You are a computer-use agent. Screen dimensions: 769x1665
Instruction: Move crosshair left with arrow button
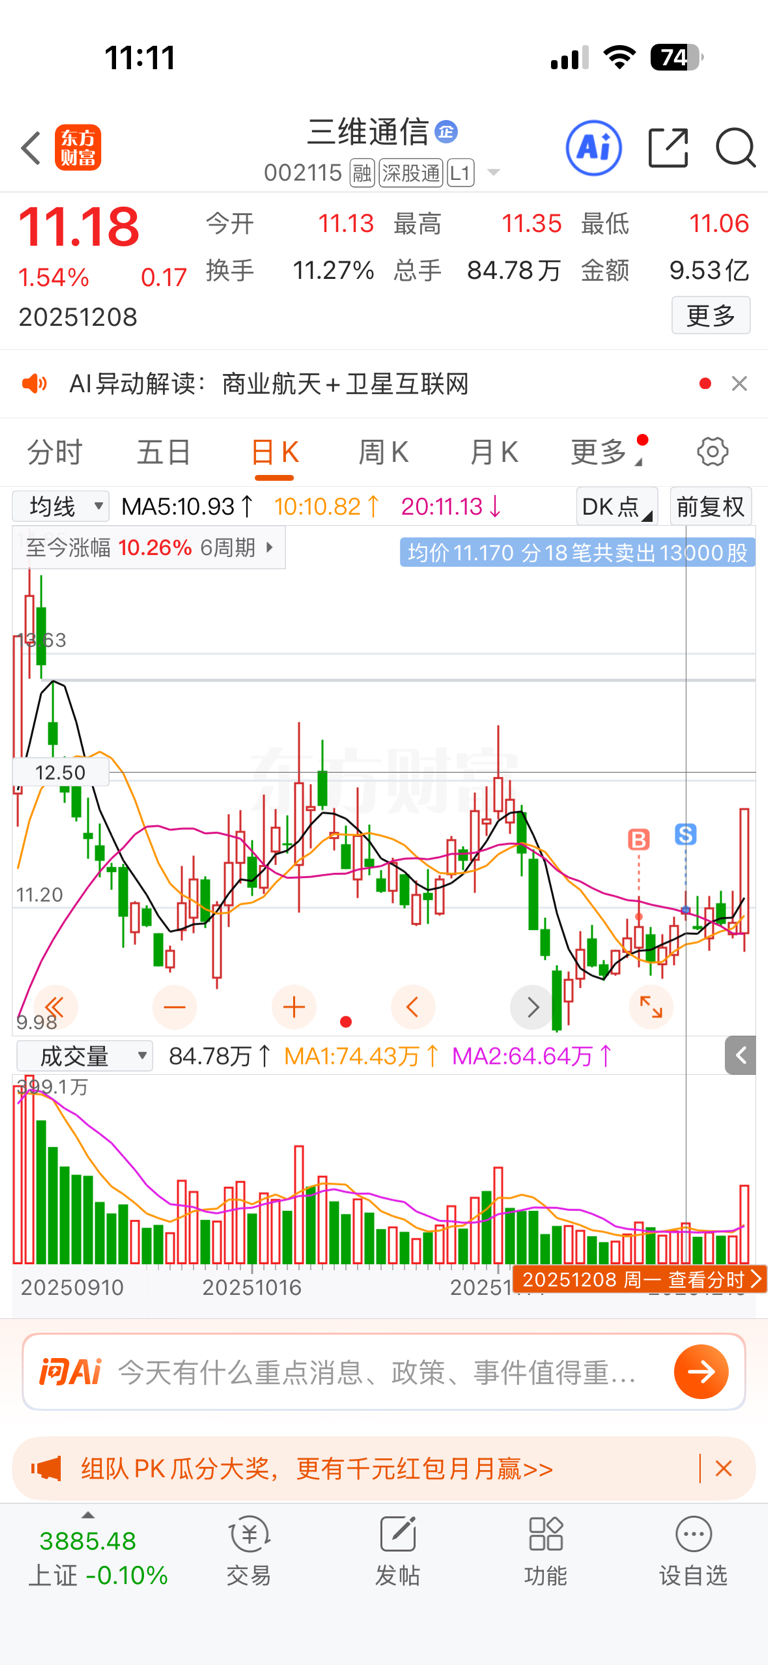pyautogui.click(x=413, y=1007)
